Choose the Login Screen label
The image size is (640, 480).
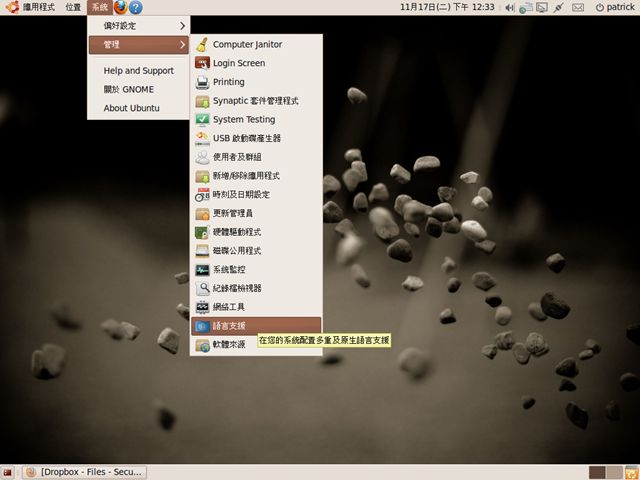pos(239,63)
